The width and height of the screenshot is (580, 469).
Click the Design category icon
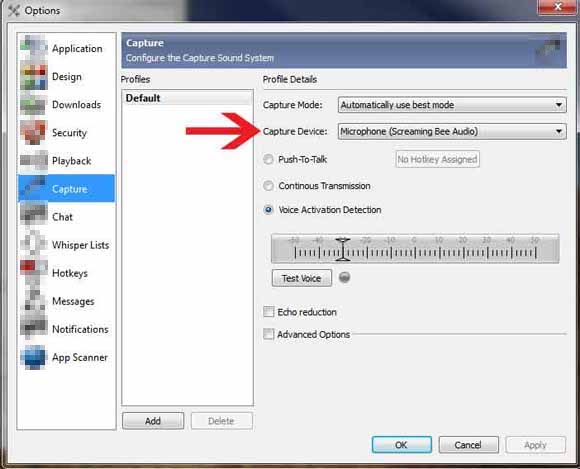34,77
